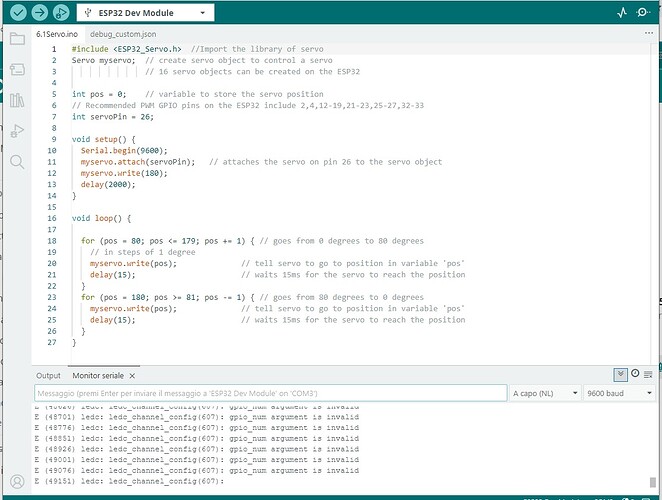Open the ESP32 Dev Module board selector

(145, 13)
